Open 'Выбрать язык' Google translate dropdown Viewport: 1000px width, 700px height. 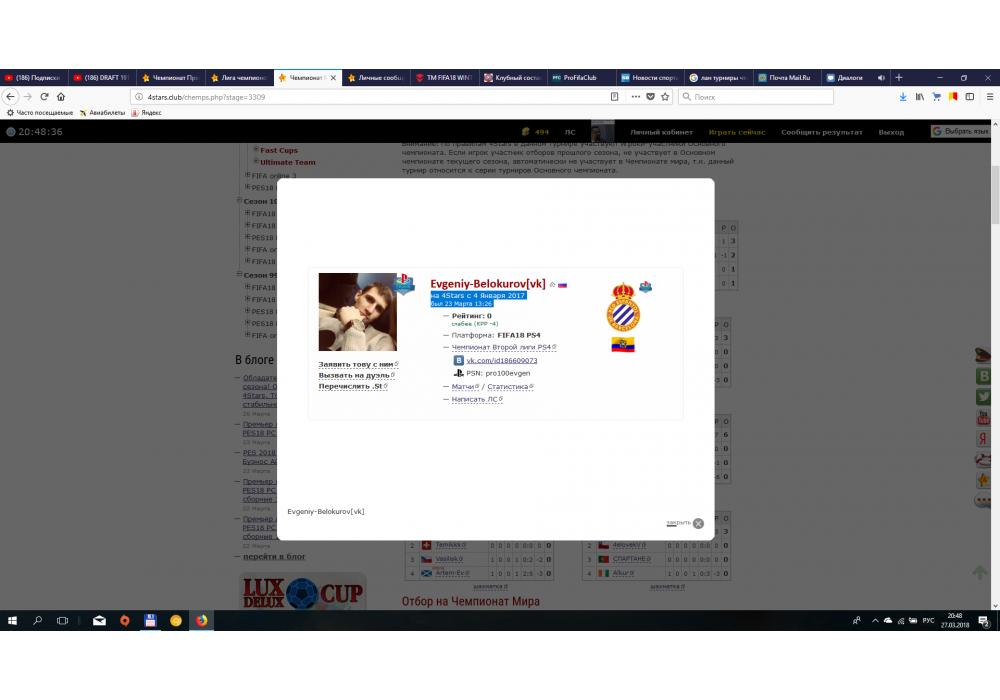tap(960, 131)
